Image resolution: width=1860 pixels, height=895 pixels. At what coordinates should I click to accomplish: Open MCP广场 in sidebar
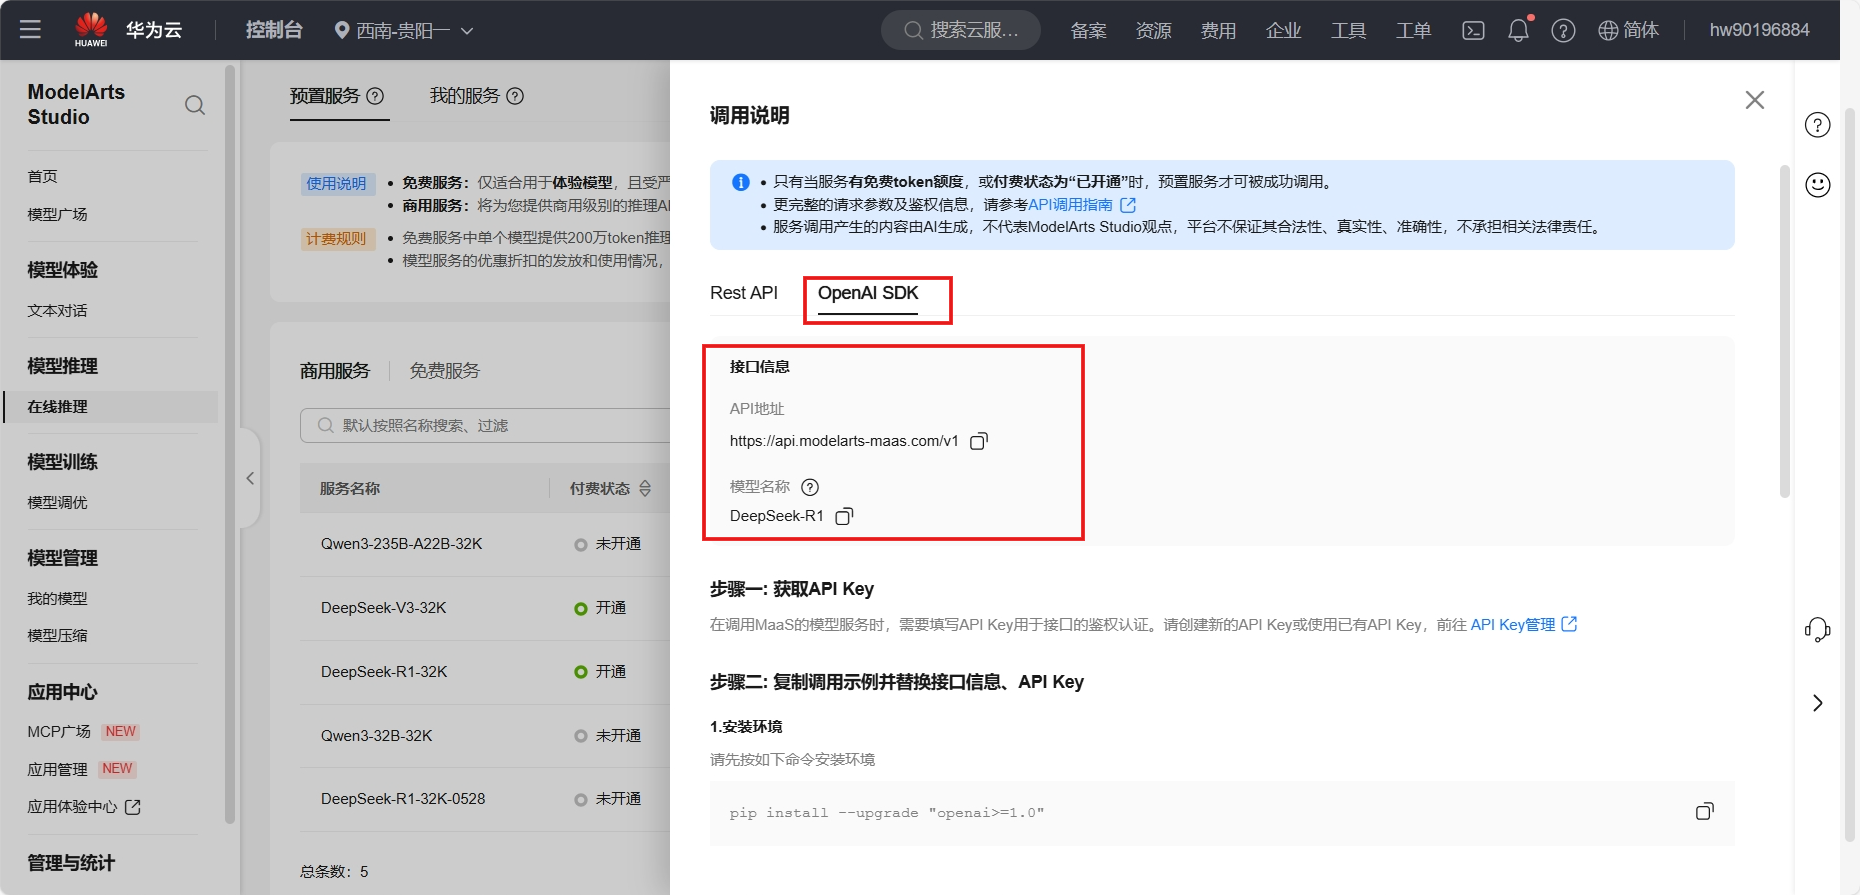coord(59,731)
